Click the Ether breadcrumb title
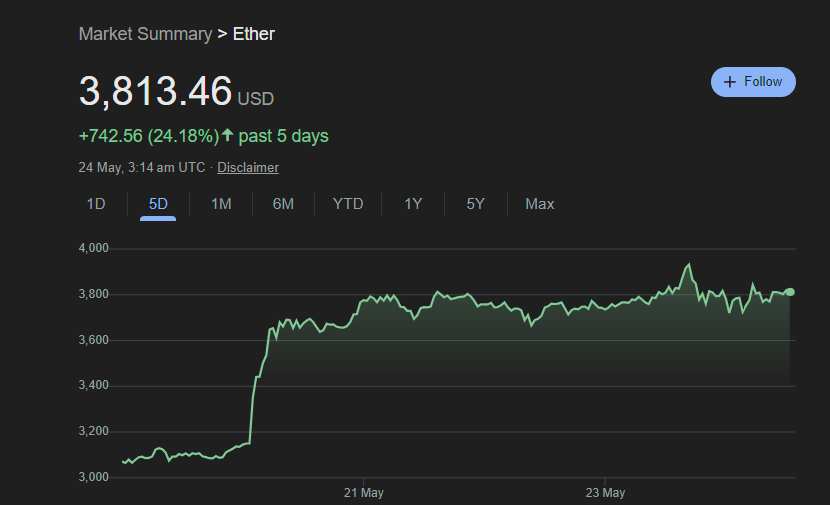Viewport: 830px width, 505px height. pos(254,34)
